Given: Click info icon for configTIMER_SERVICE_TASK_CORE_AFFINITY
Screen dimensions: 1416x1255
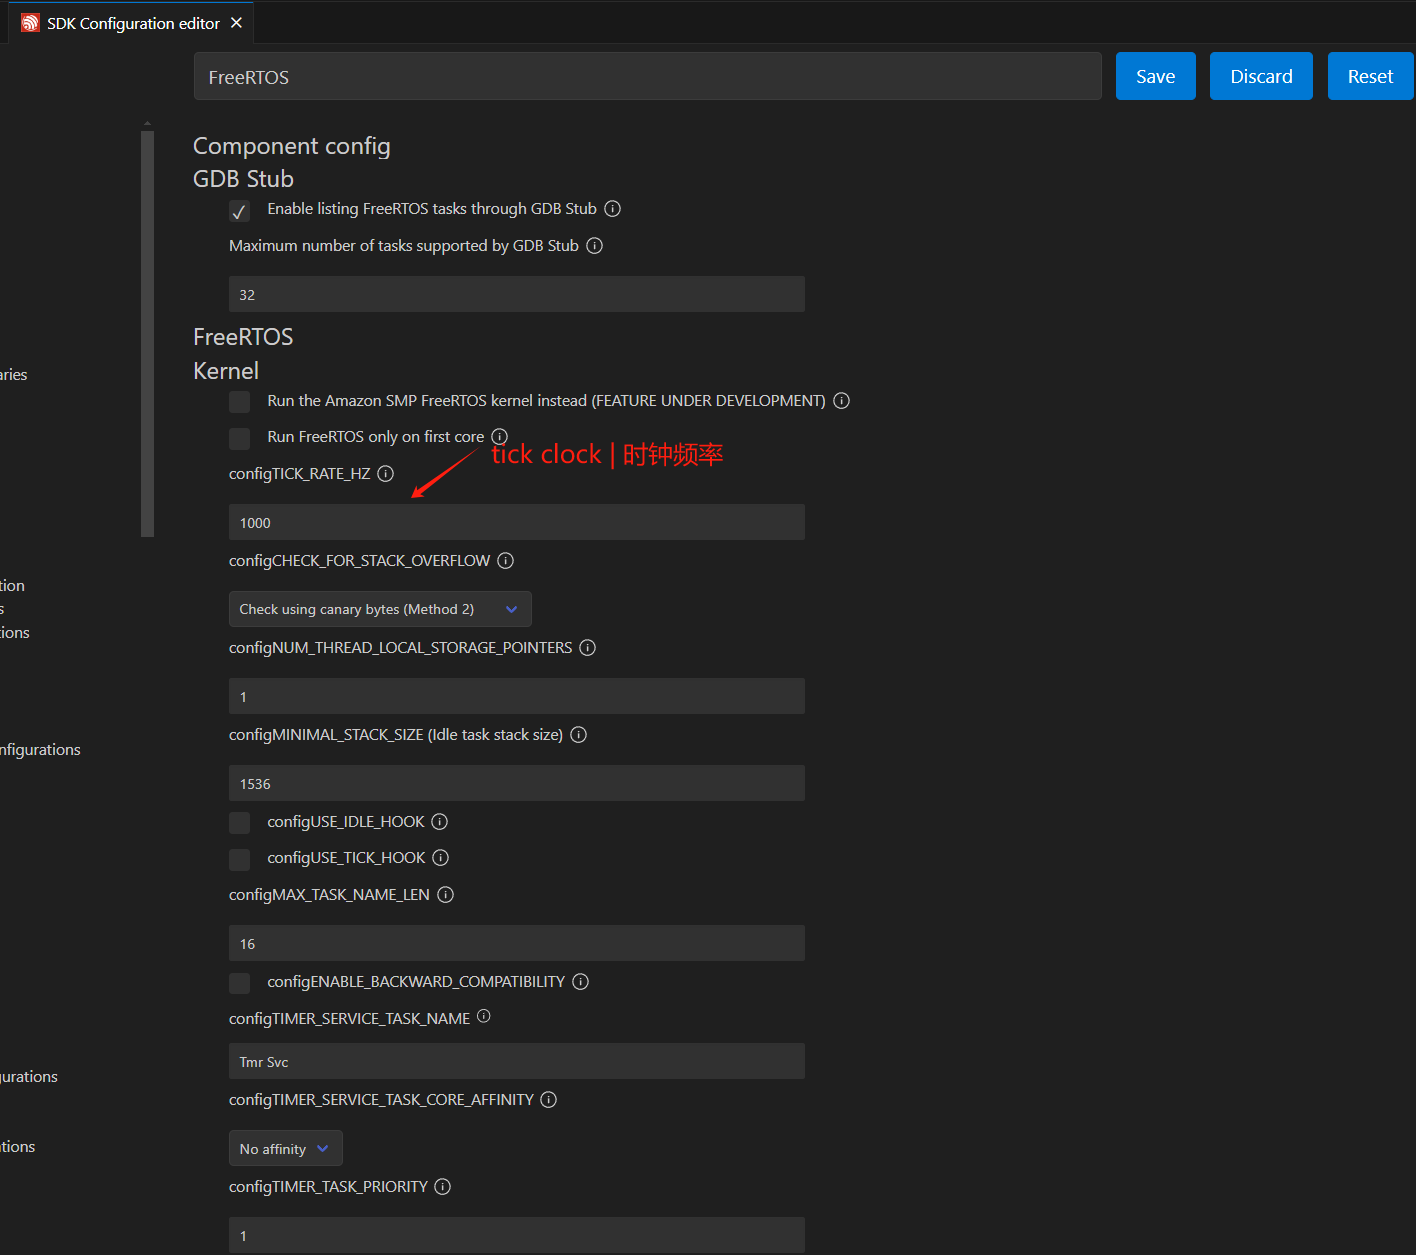Looking at the screenshot, I should pos(548,1100).
